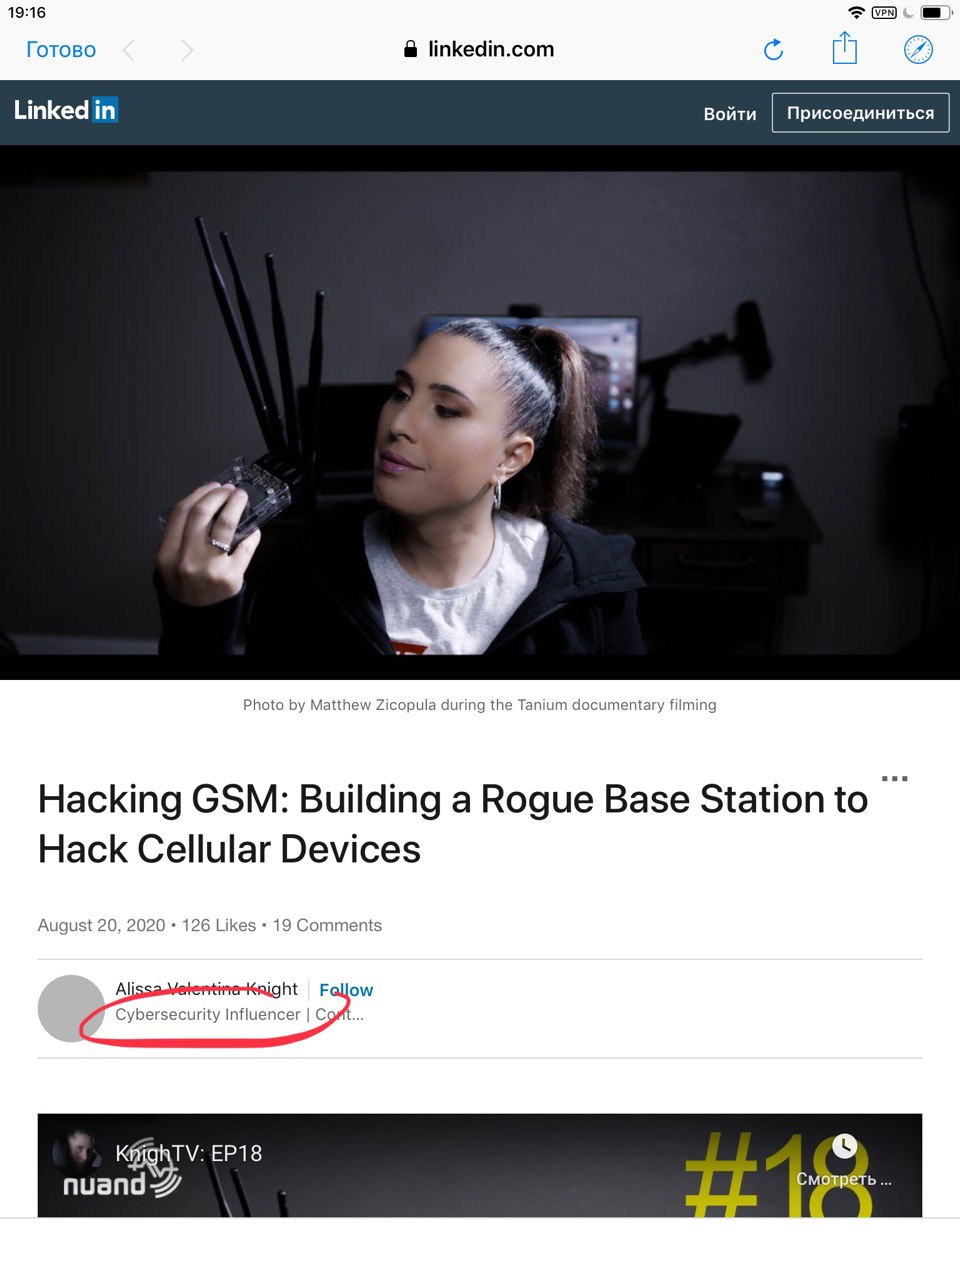Open page in Safari compass icon
Image resolution: width=960 pixels, height=1280 pixels.
pos(918,50)
